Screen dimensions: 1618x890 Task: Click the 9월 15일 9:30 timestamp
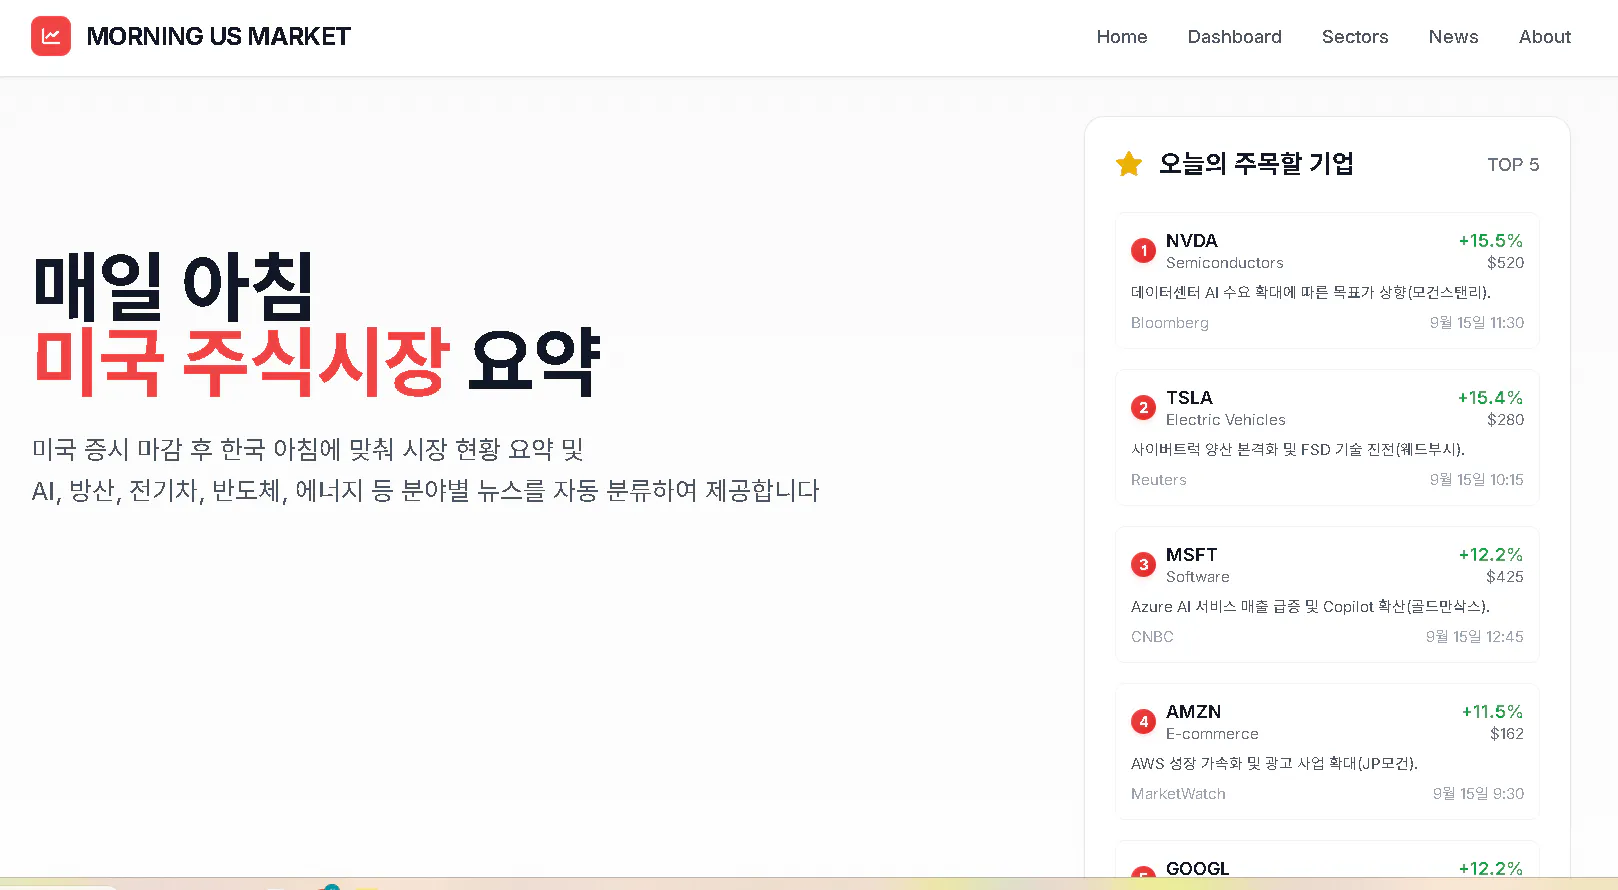coord(1478,794)
